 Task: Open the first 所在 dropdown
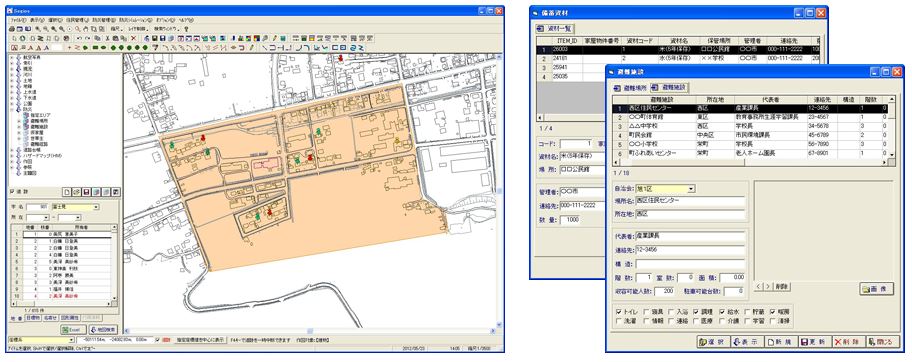click(x=46, y=218)
